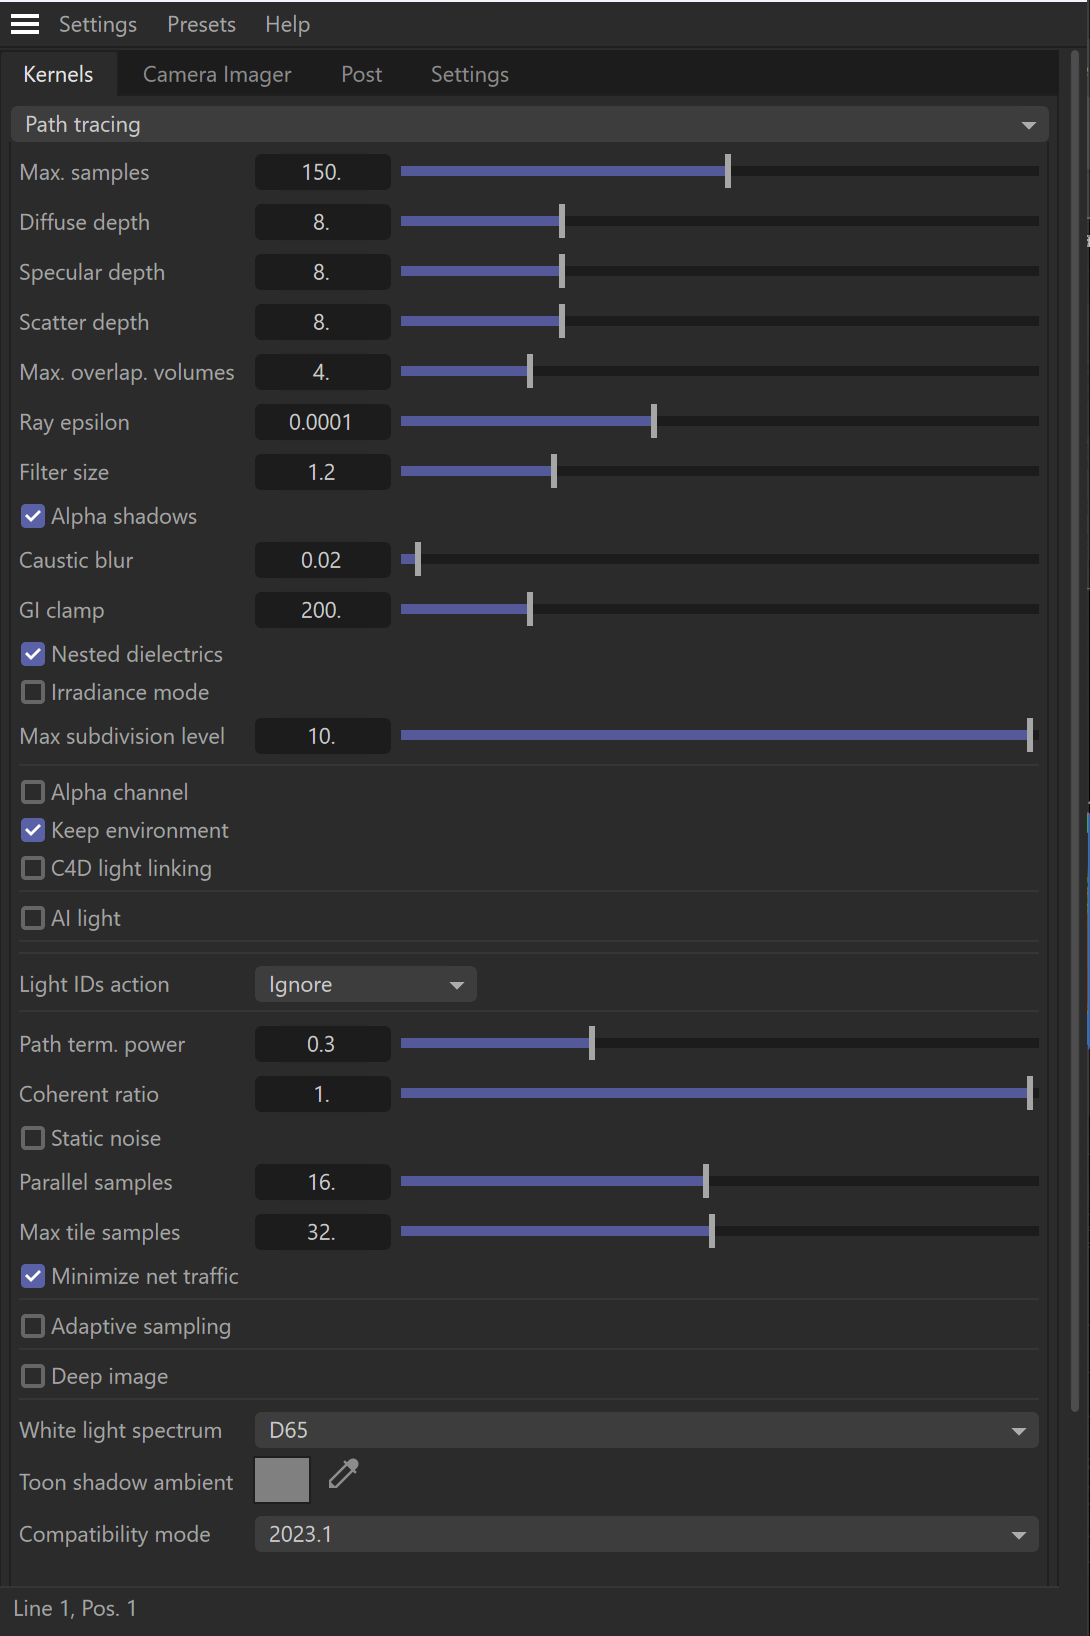The height and width of the screenshot is (1636, 1090).
Task: Open the Compatibility mode dropdown
Action: [646, 1535]
